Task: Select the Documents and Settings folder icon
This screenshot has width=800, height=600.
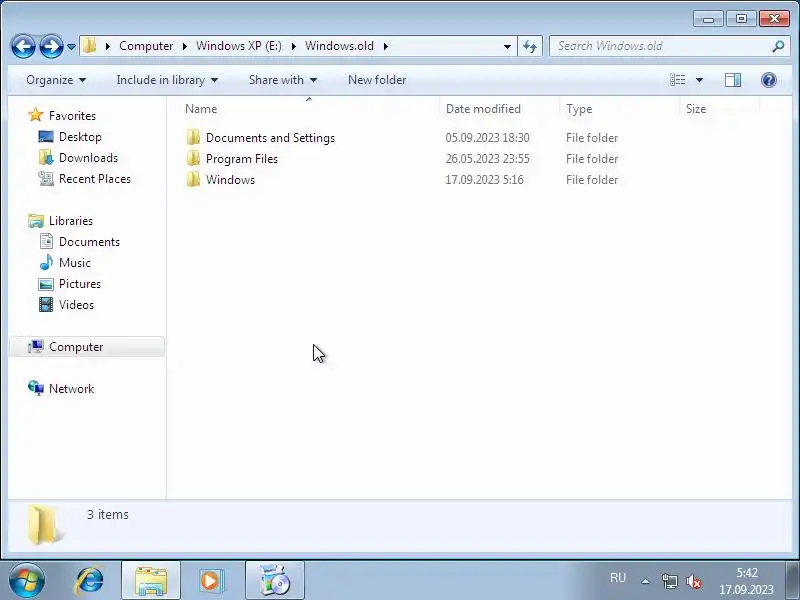Action: pyautogui.click(x=193, y=138)
